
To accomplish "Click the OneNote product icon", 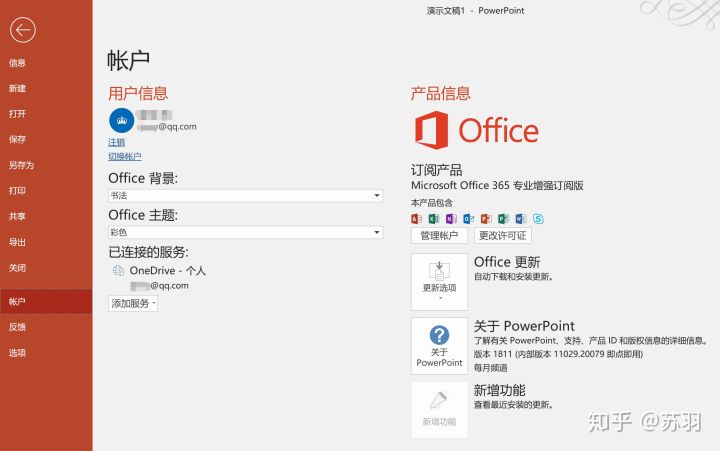I will [x=451, y=219].
